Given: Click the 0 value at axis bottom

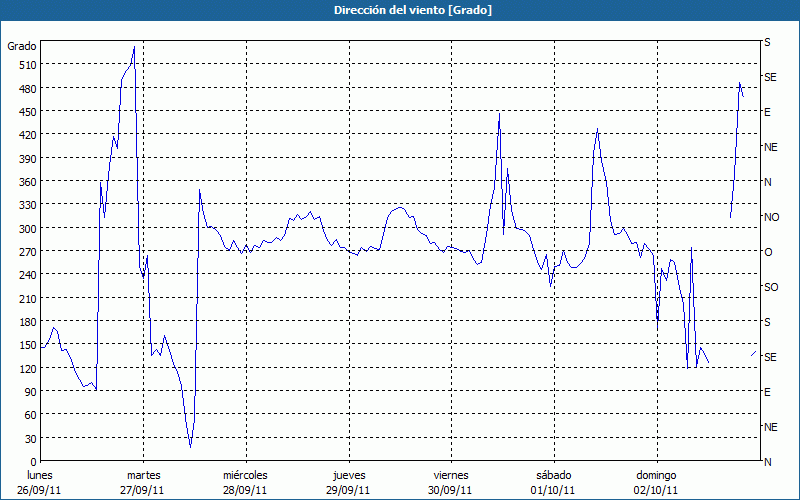Looking at the screenshot, I should (31, 461).
